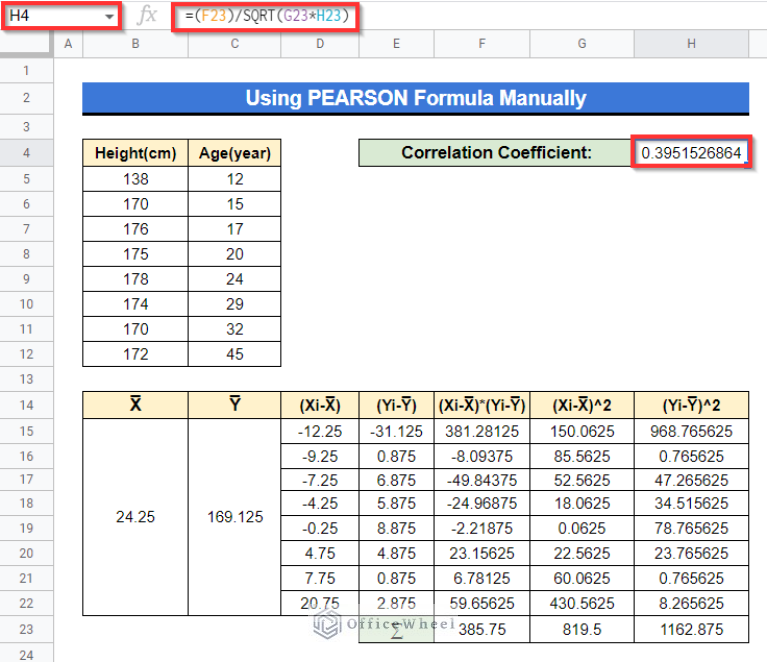This screenshot has height=662, width=767.
Task: Select result cell 0.3951526864
Action: coord(691,153)
